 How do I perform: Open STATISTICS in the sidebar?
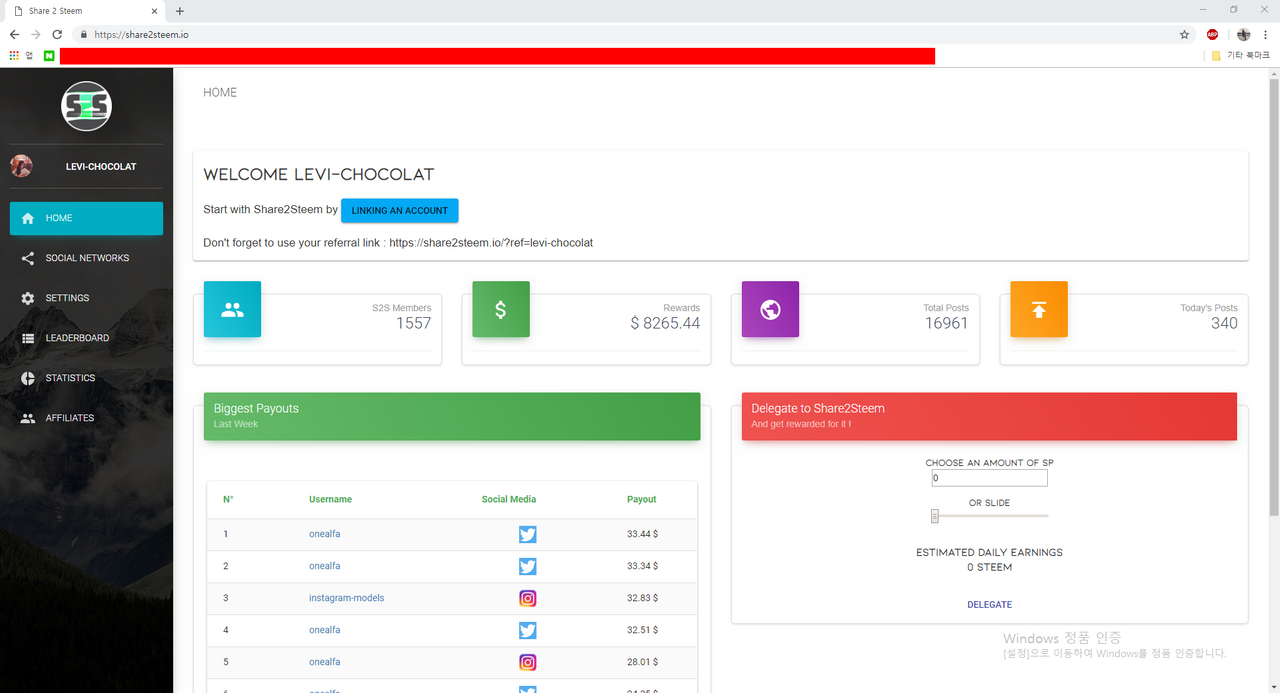click(x=86, y=378)
